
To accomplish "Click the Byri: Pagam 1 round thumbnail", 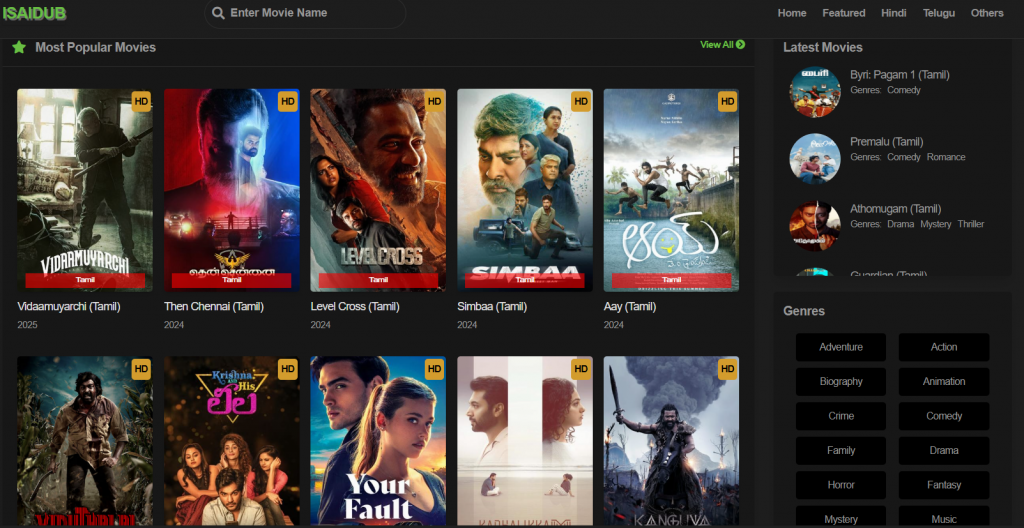I will coord(815,92).
